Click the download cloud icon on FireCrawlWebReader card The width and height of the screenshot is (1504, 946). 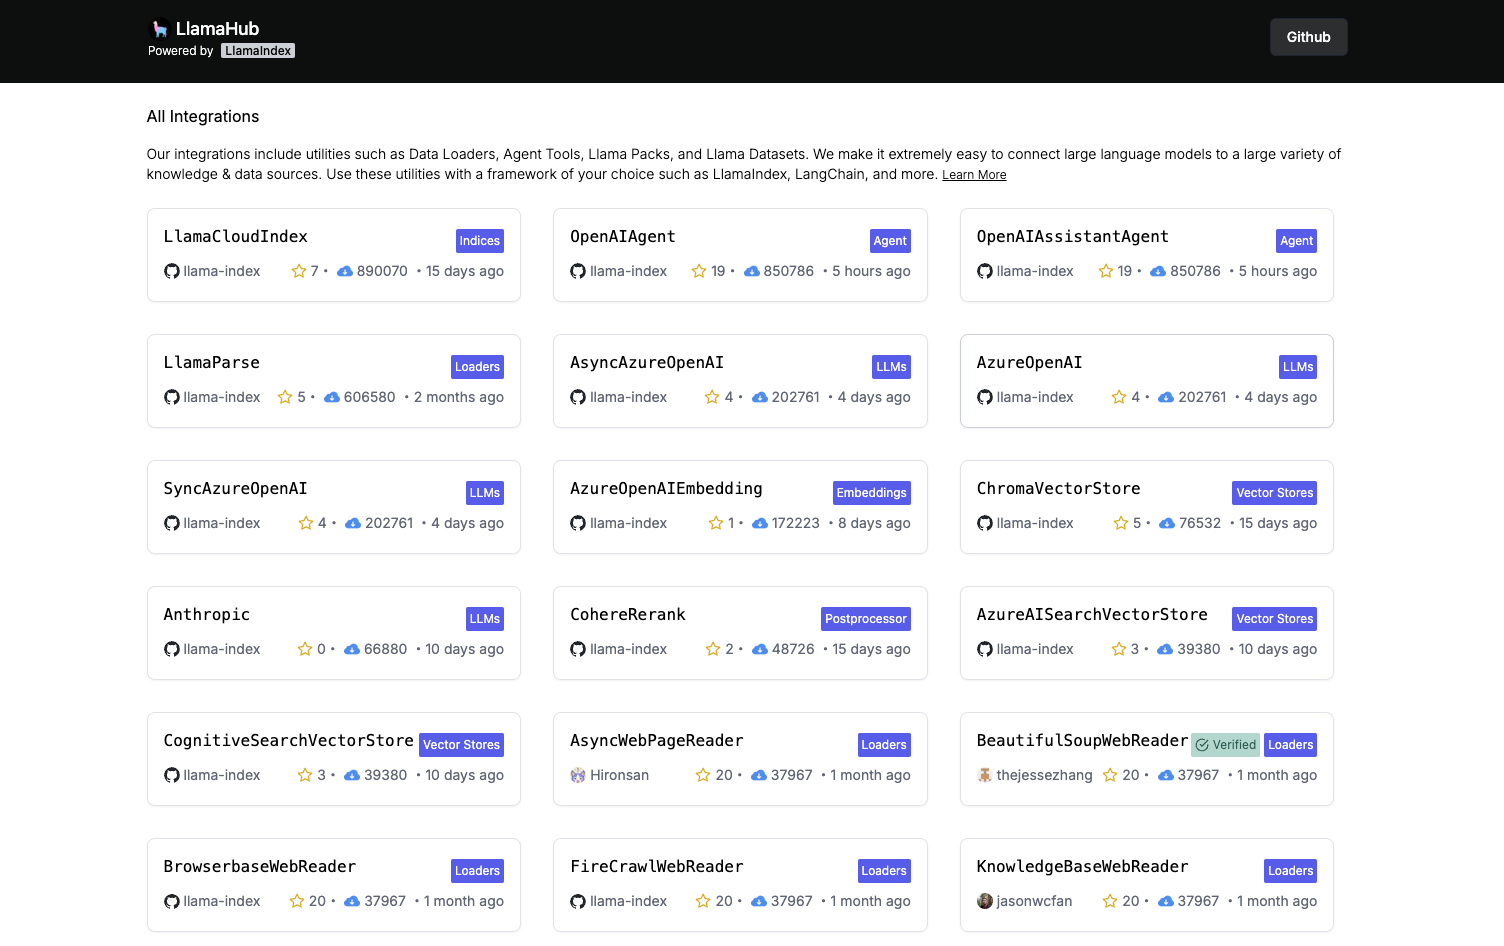pyautogui.click(x=759, y=901)
